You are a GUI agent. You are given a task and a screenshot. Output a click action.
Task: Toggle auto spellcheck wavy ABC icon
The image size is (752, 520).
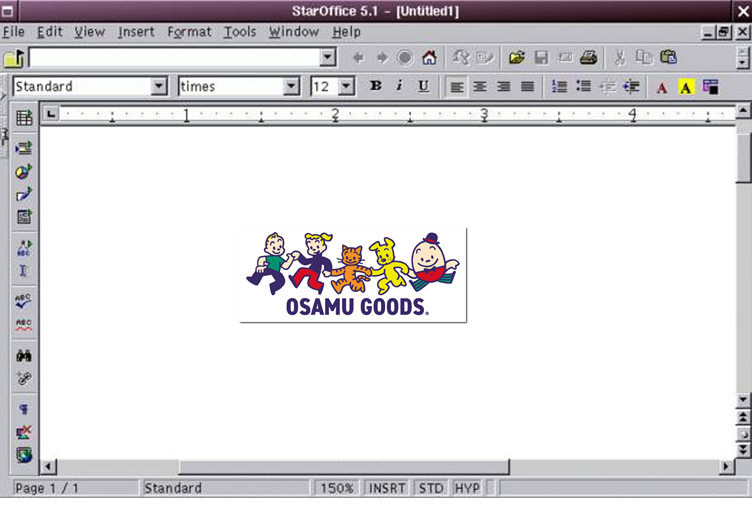24,324
